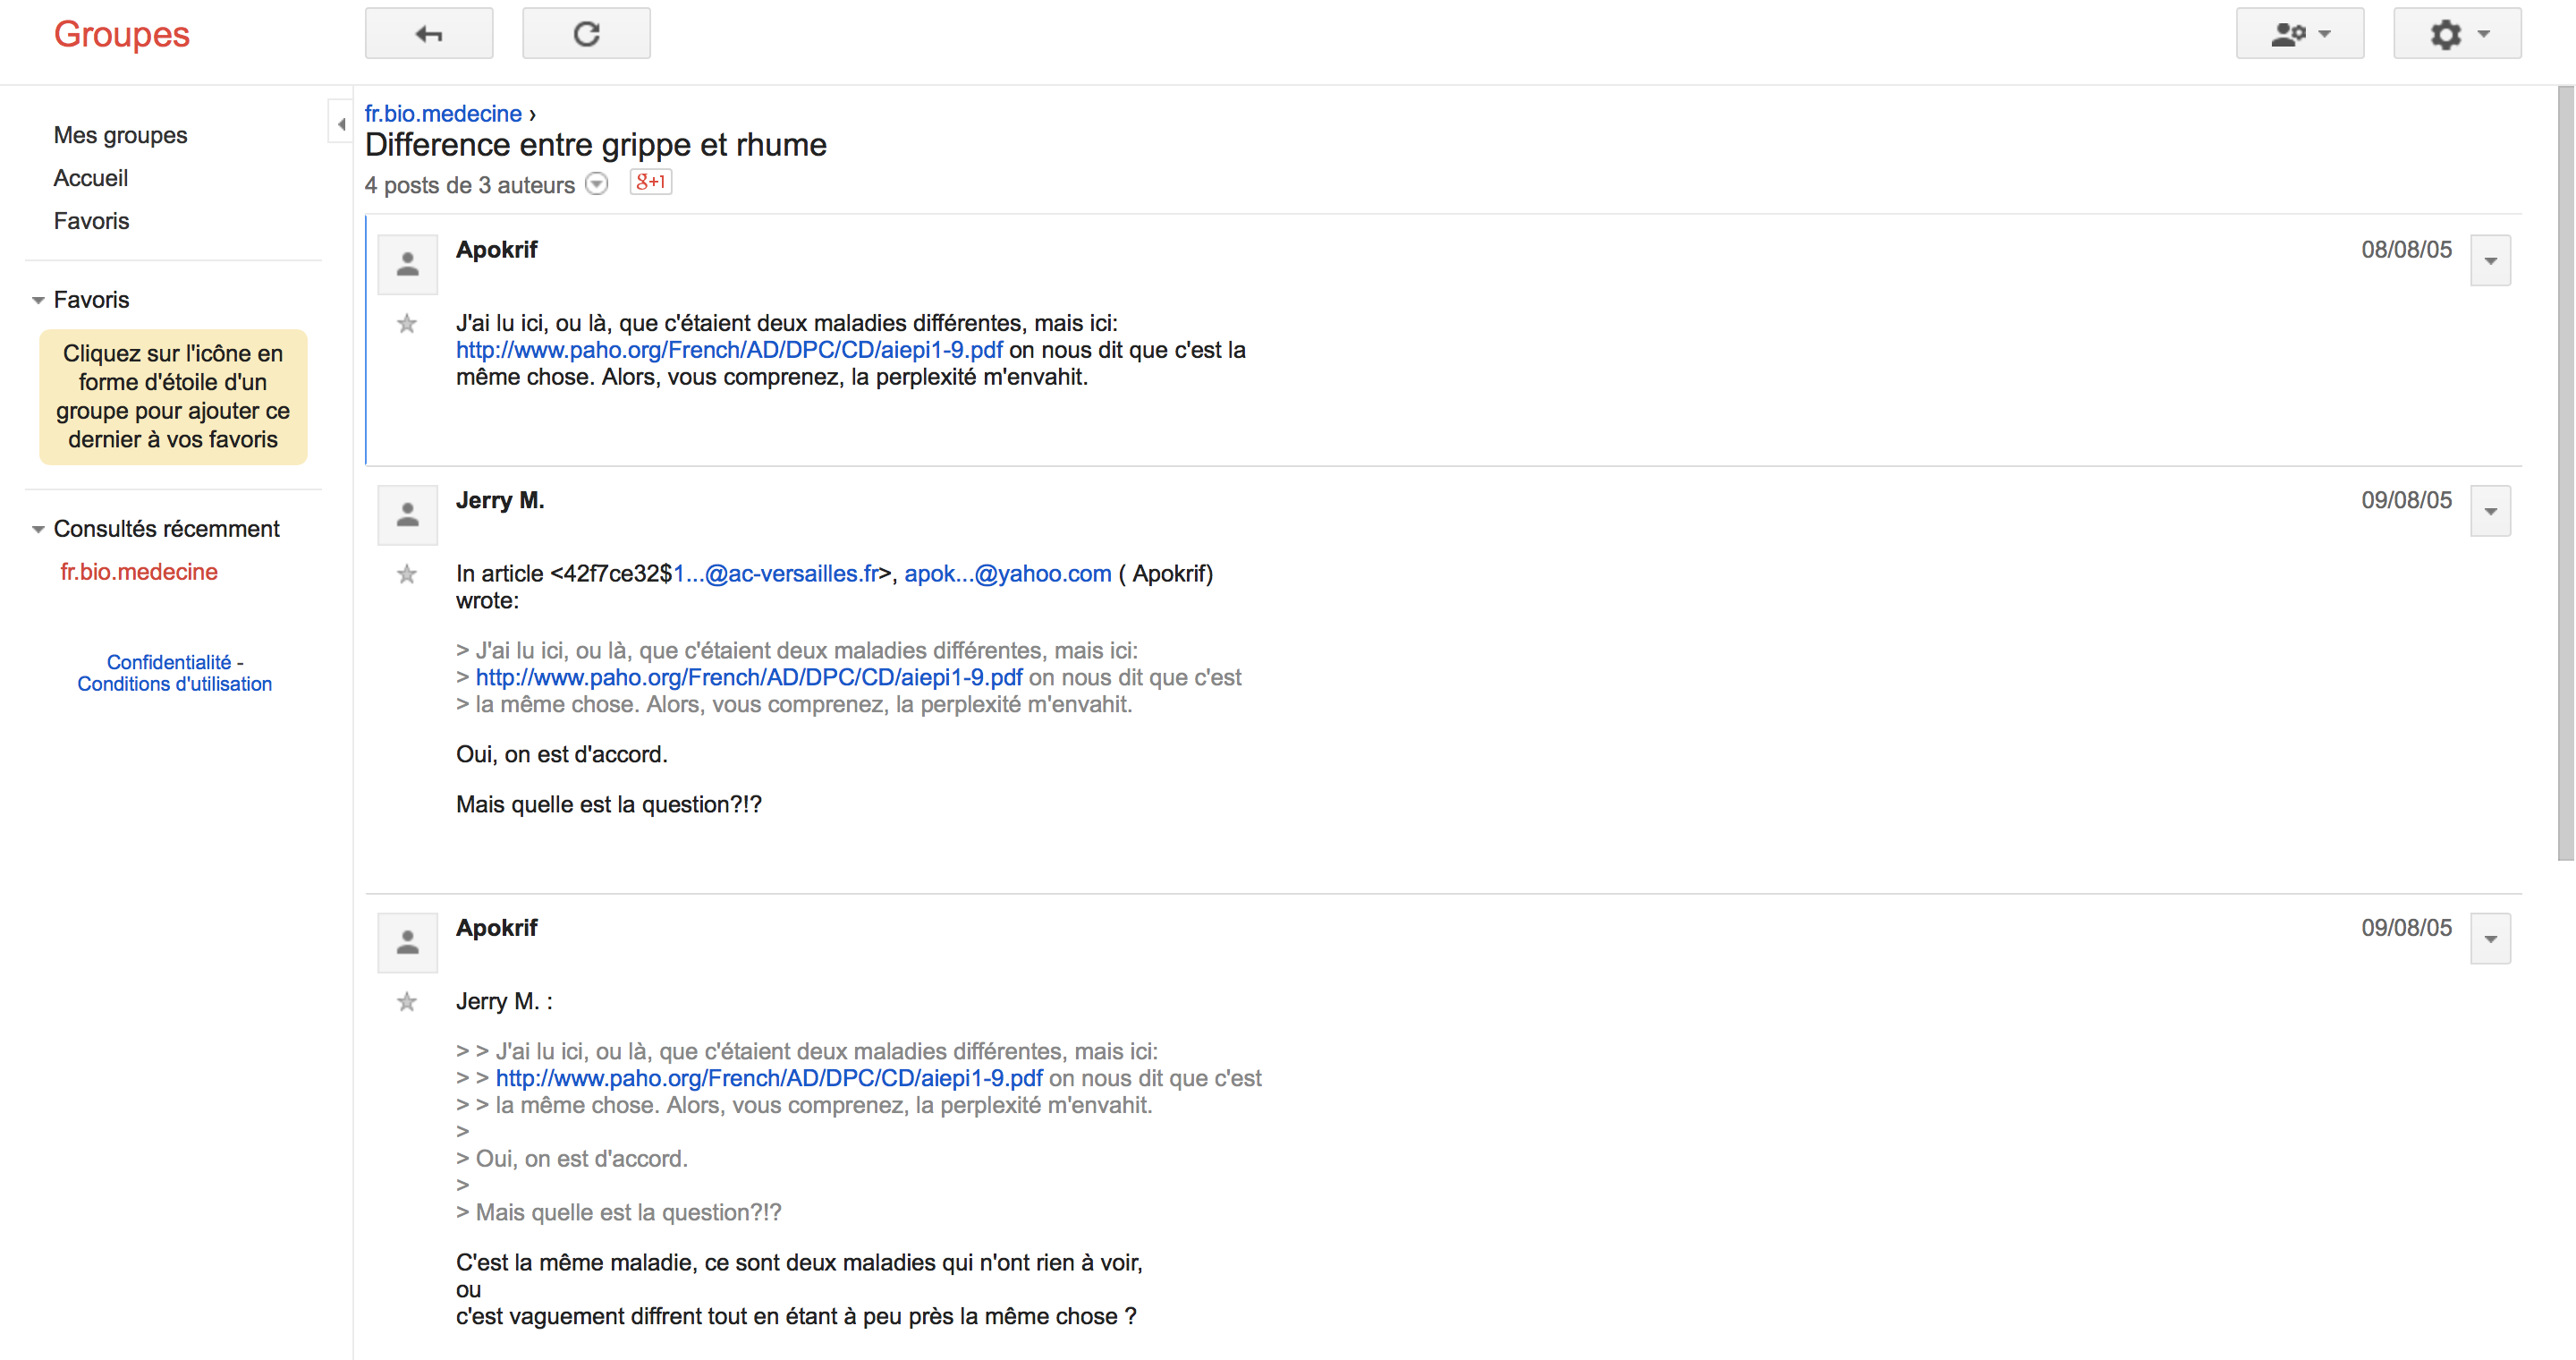Click the text 'Mais quelle est la question?!?' in Jerry's post
The width and height of the screenshot is (2576, 1360).
609,805
